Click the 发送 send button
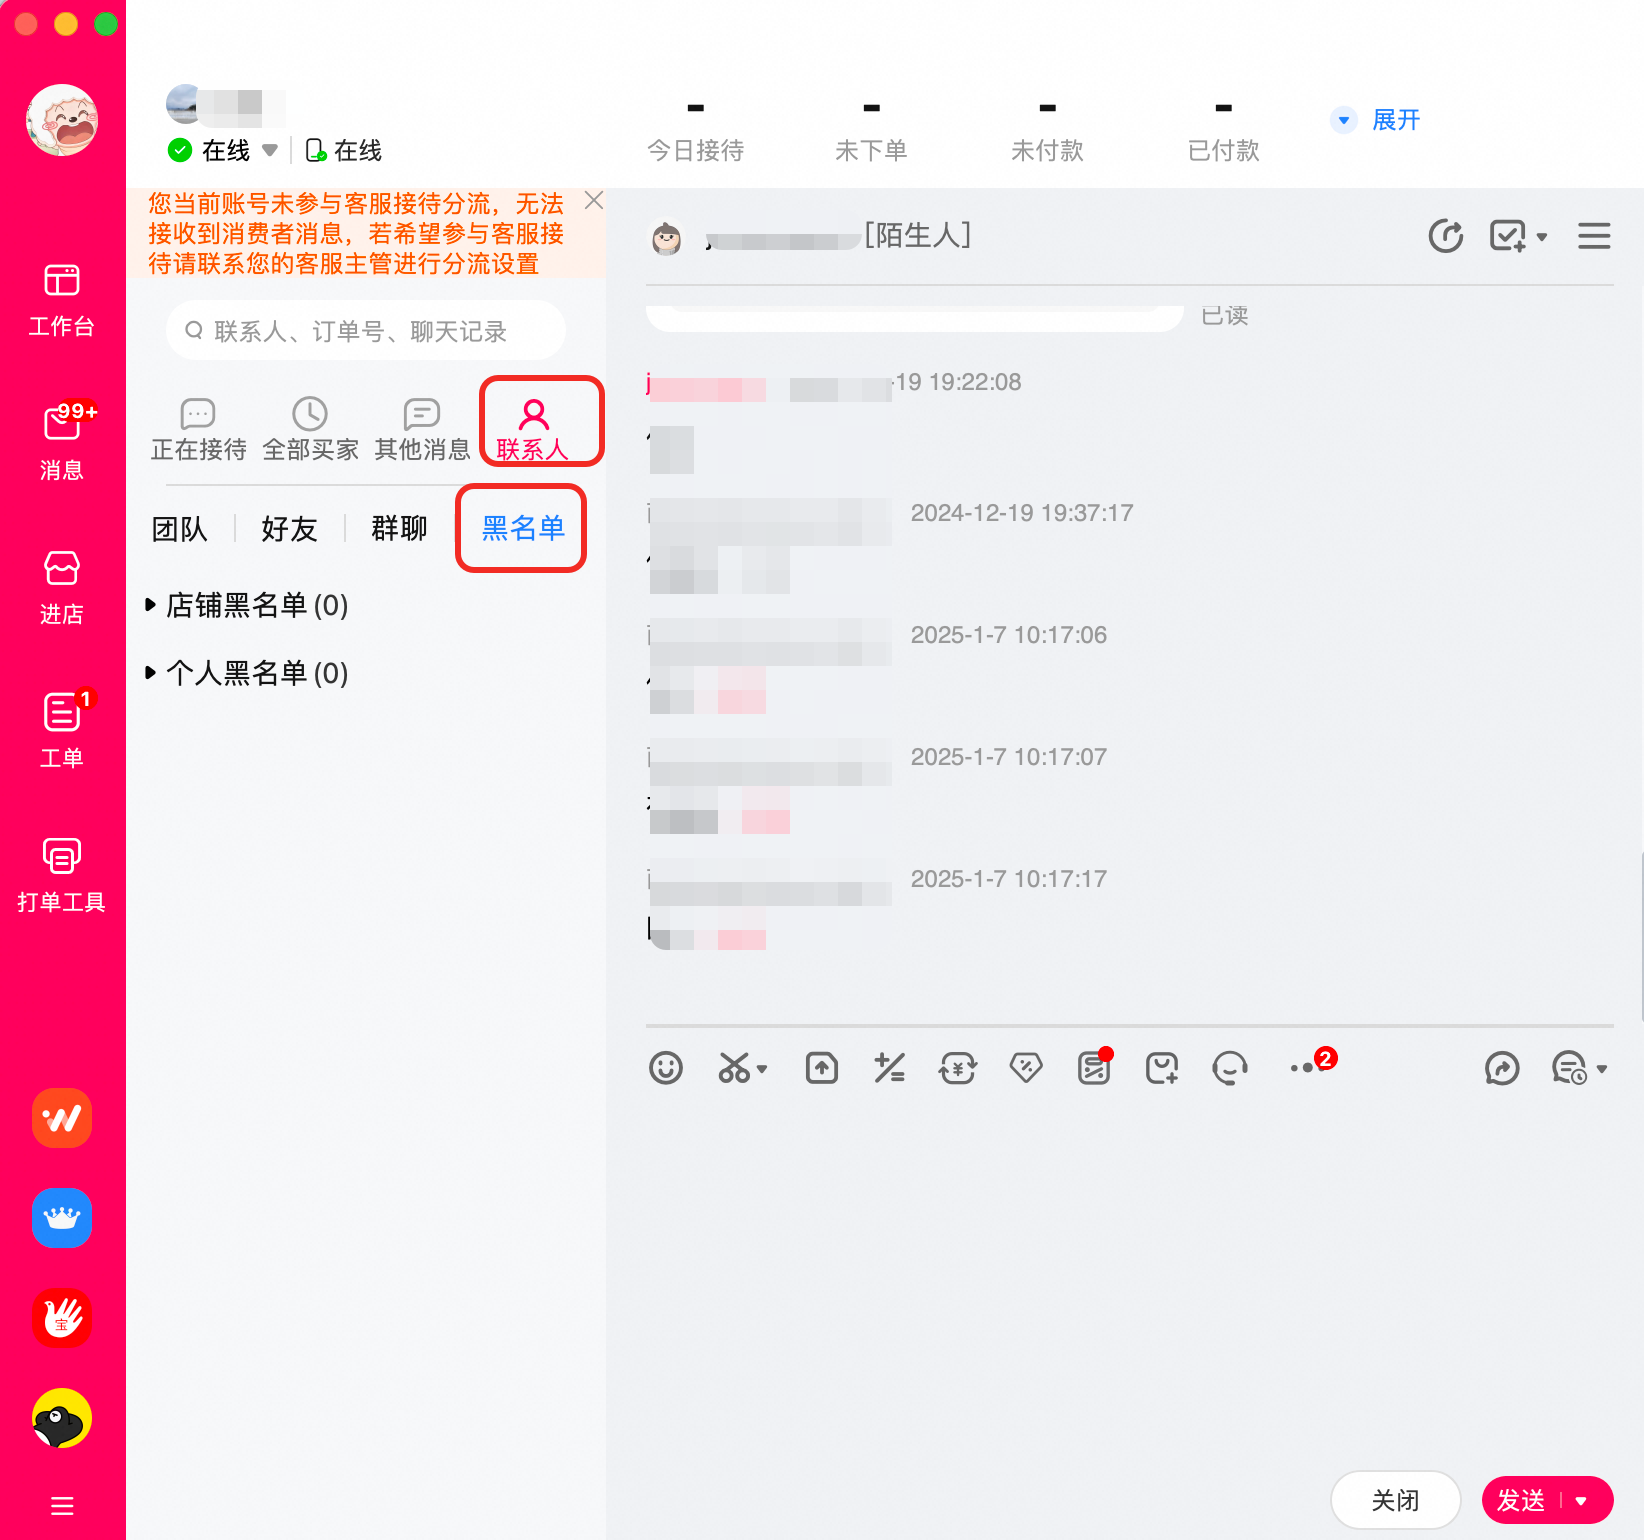 pos(1520,1500)
